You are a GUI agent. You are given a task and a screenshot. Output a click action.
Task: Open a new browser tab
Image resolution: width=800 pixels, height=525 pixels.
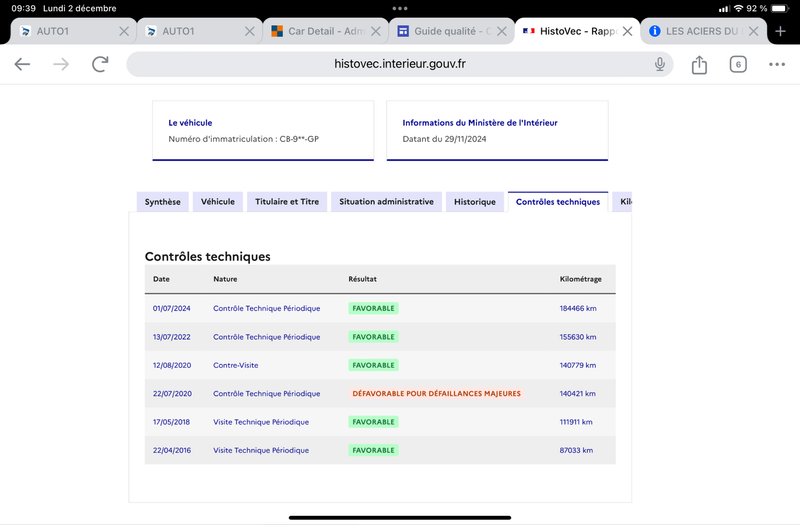click(780, 31)
